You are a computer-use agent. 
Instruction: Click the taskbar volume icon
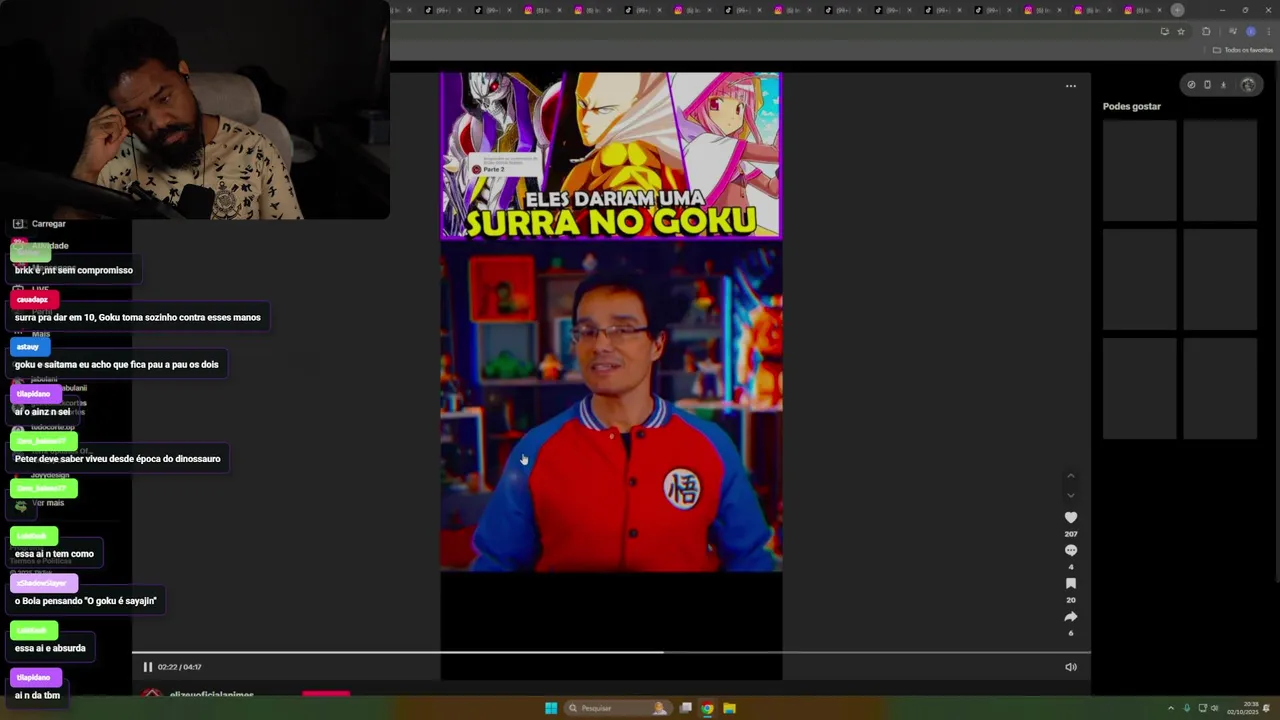1214,708
